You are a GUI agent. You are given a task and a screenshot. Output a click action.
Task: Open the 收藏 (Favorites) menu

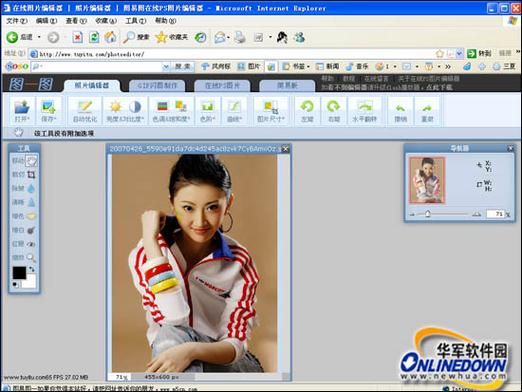106,21
